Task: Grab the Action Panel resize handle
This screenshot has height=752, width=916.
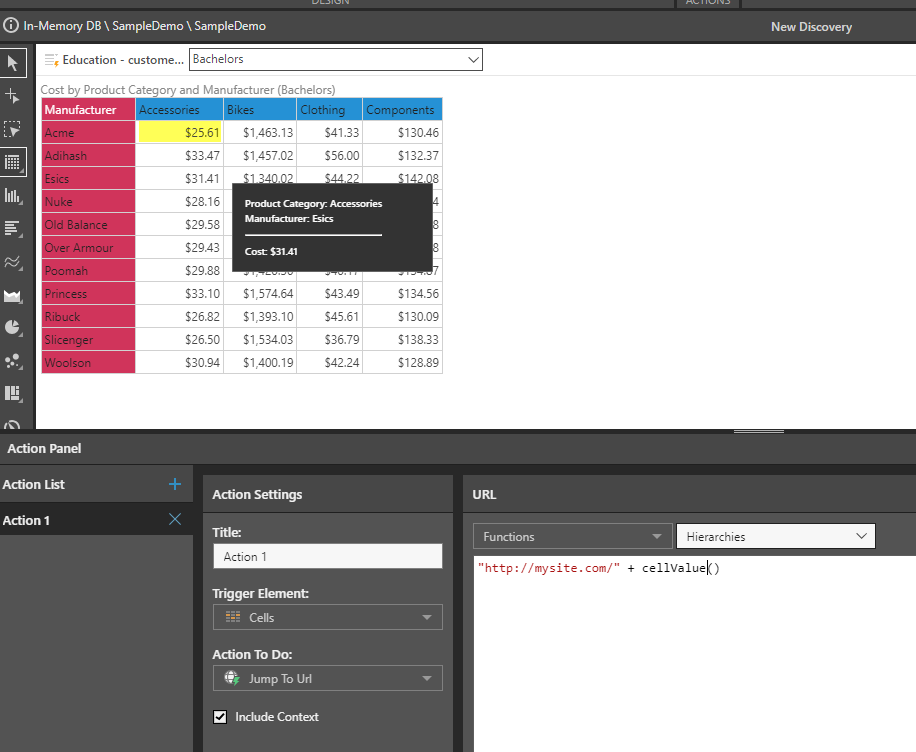Action: pyautogui.click(x=759, y=432)
